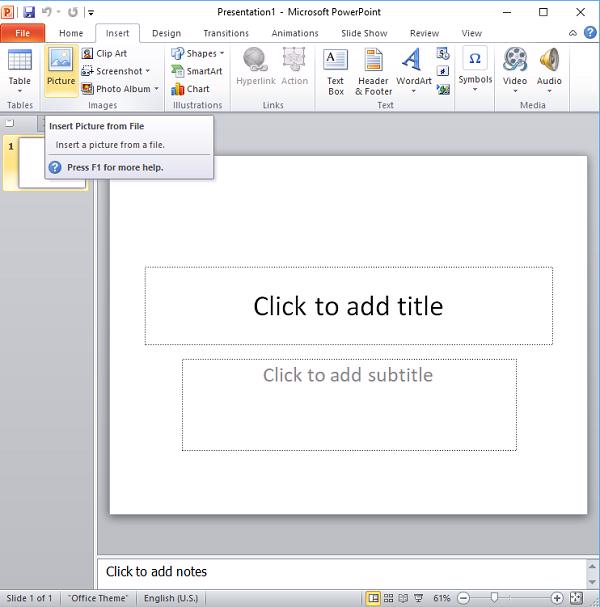This screenshot has width=600, height=607.
Task: Open Clip Art pane
Action: (x=105, y=53)
